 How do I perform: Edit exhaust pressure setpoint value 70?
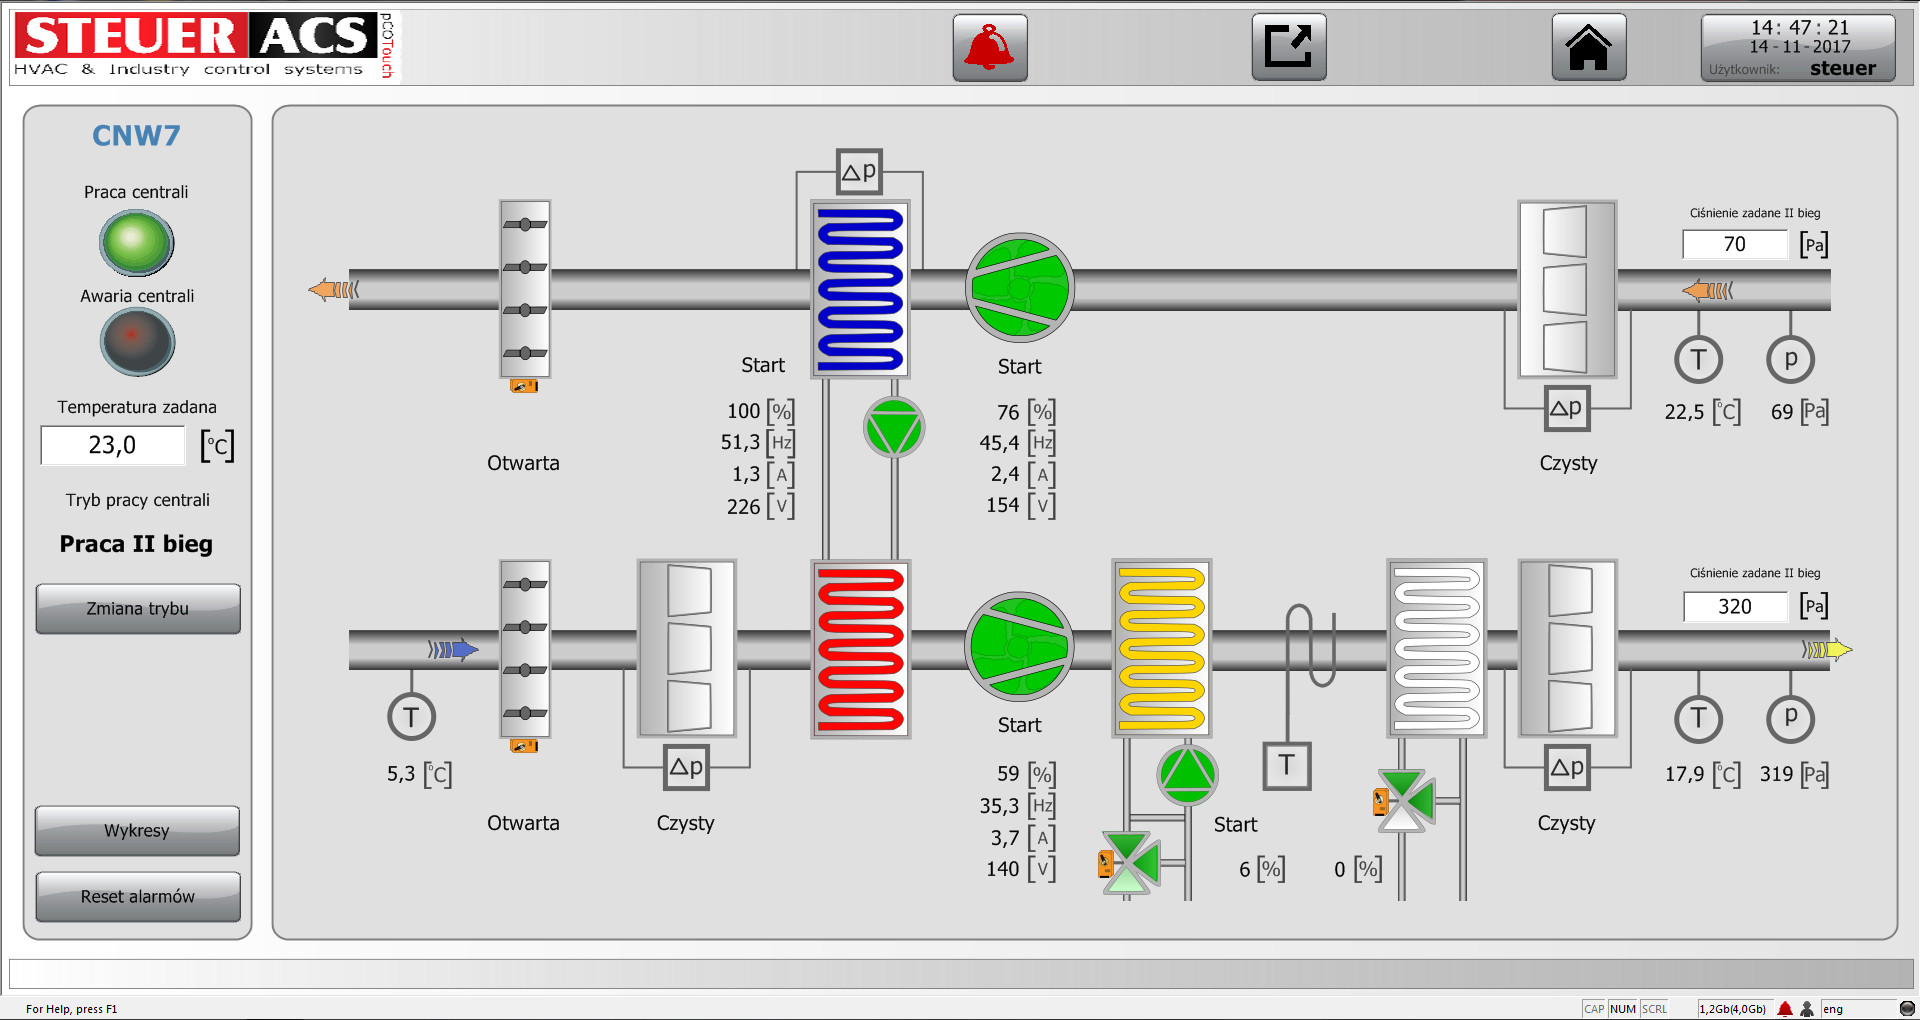tap(1735, 244)
